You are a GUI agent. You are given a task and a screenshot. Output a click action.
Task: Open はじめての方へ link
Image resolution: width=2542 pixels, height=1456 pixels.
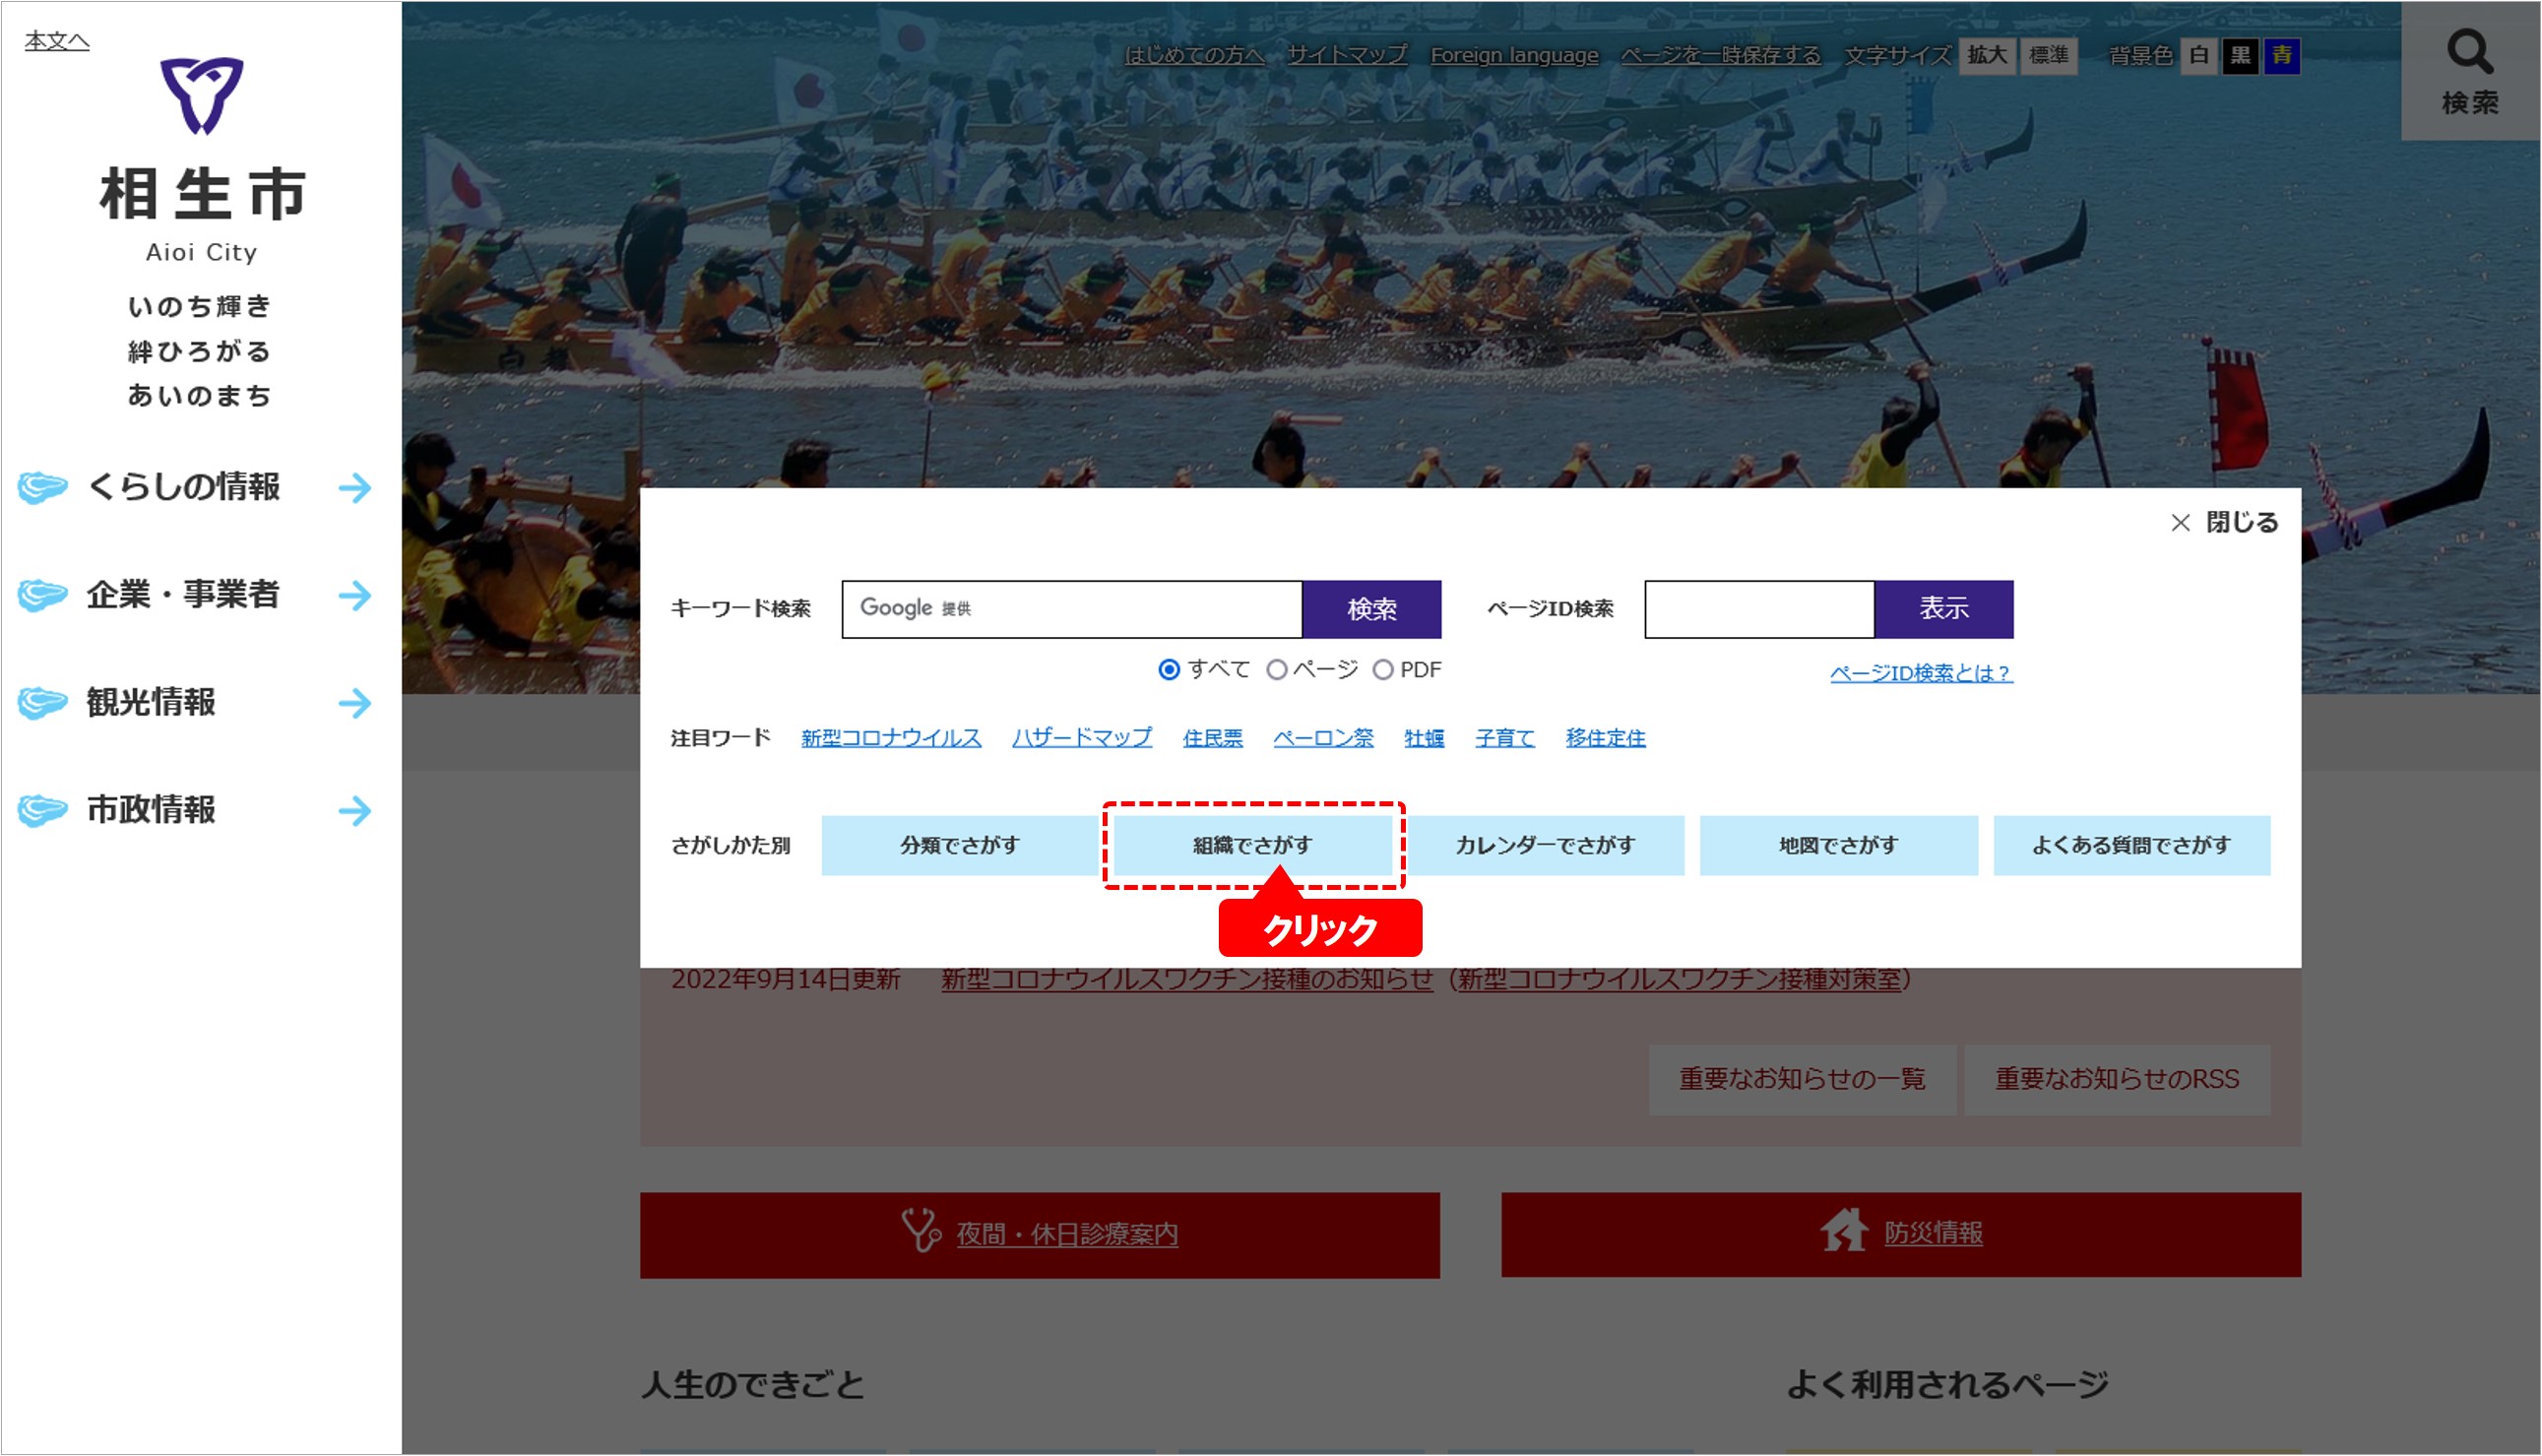[1195, 55]
